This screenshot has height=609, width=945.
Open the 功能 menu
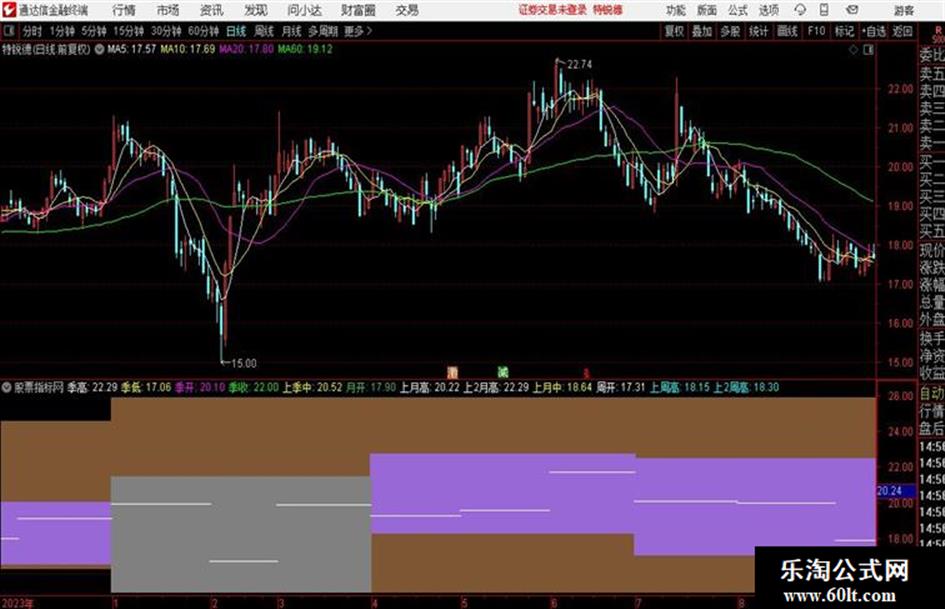676,10
